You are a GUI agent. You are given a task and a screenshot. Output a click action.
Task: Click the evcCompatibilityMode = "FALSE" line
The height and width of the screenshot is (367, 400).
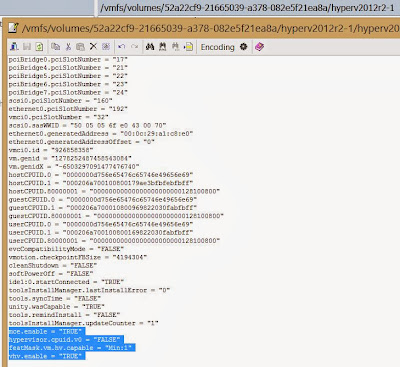click(66, 249)
